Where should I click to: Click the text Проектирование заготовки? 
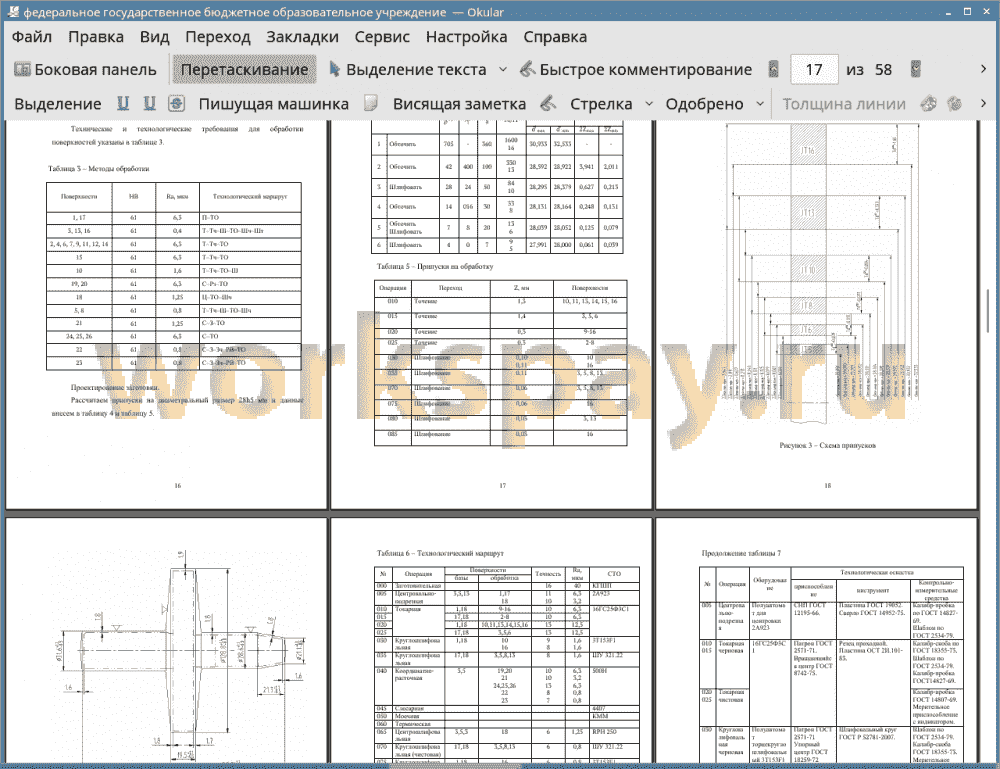click(x=115, y=387)
